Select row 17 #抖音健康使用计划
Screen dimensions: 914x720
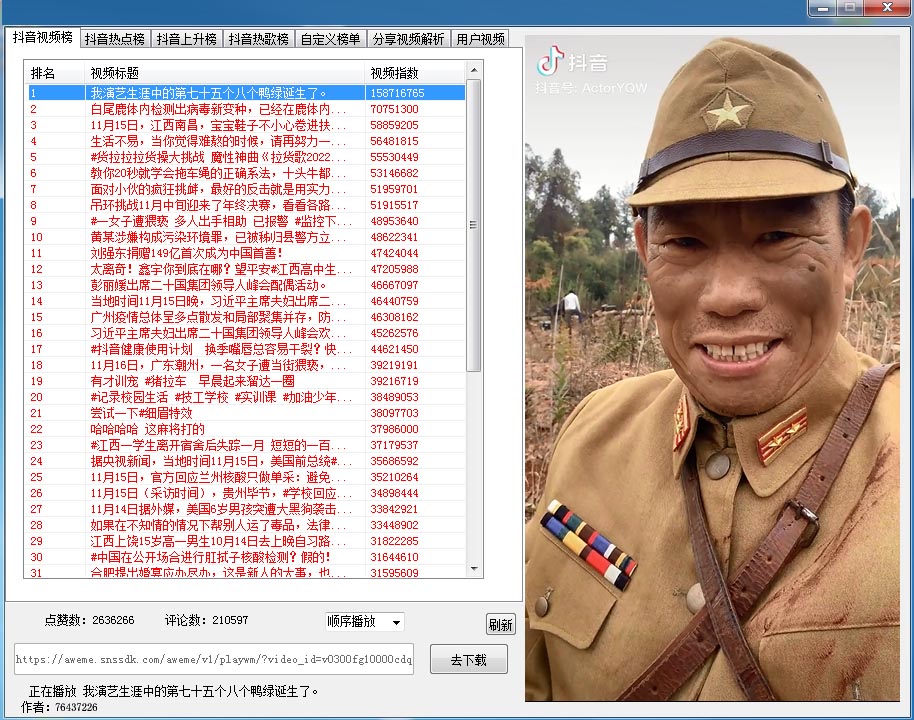[x=247, y=349]
